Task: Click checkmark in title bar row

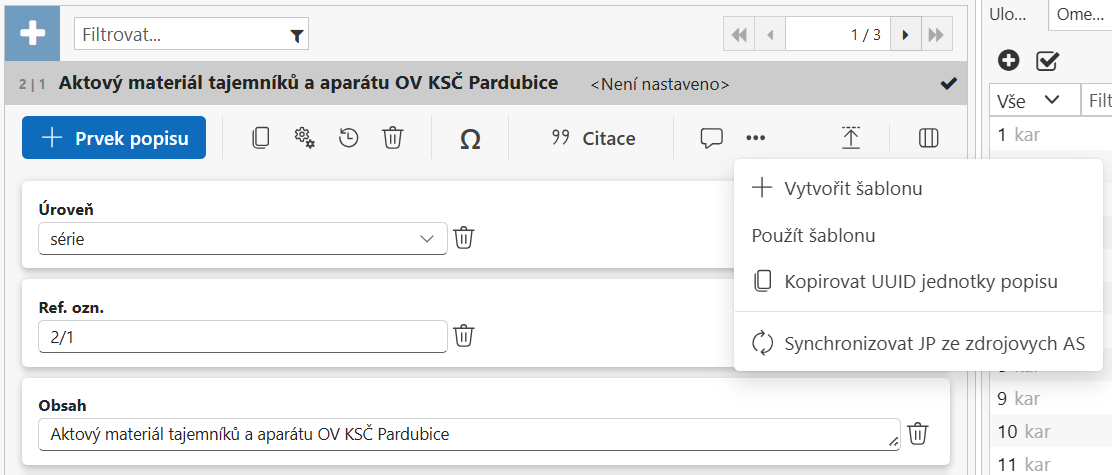Action: coord(947,84)
